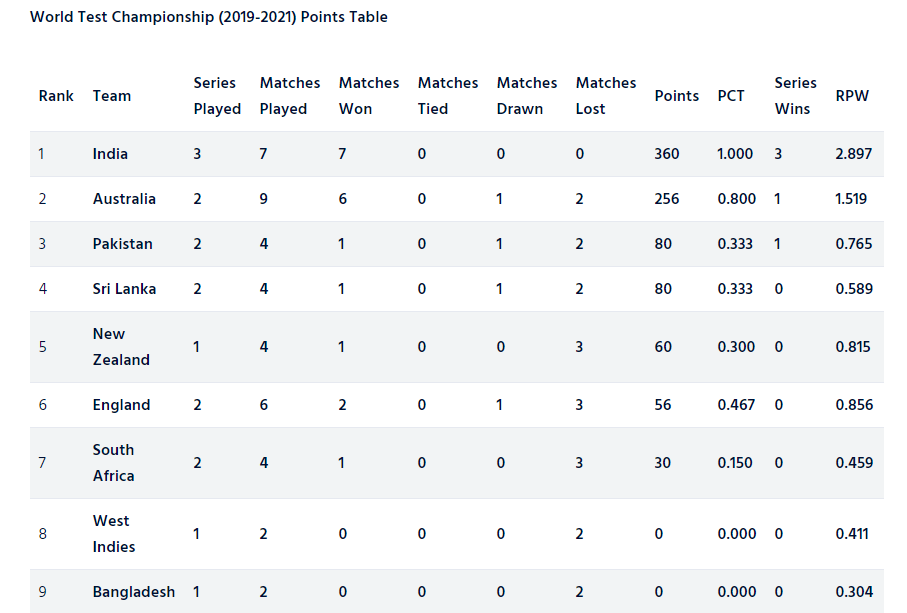Select Australia's 1.519 RPW value

(x=851, y=199)
